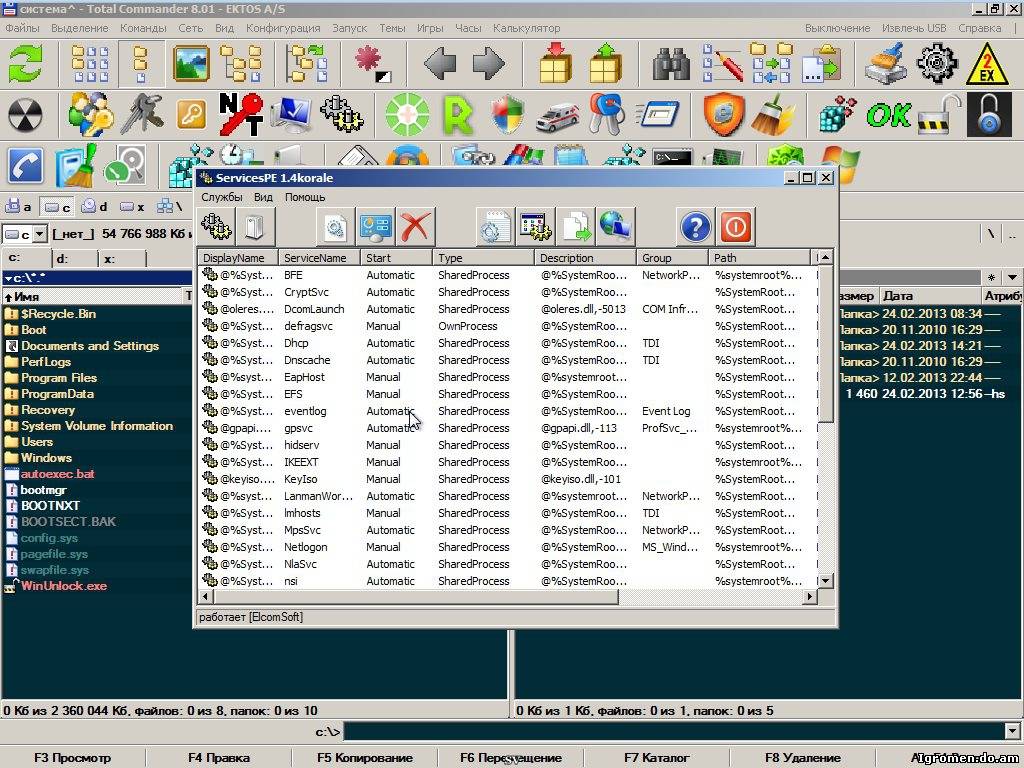The height and width of the screenshot is (768, 1024).
Task: Open the Службы menu in ServicesPE
Action: pyautogui.click(x=221, y=197)
